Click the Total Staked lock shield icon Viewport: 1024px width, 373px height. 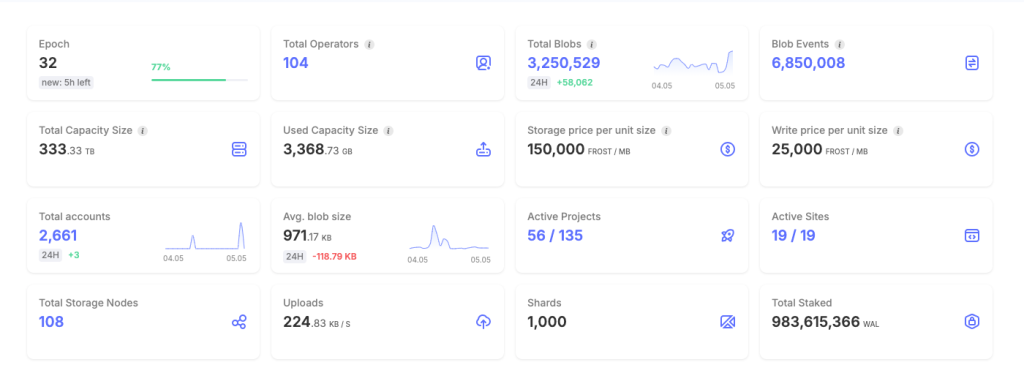[972, 322]
